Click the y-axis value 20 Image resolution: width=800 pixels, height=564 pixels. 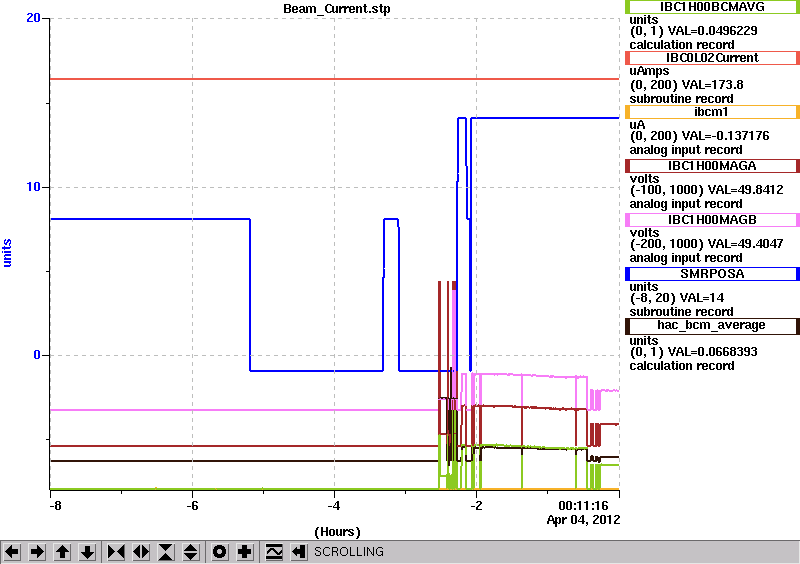[x=33, y=18]
